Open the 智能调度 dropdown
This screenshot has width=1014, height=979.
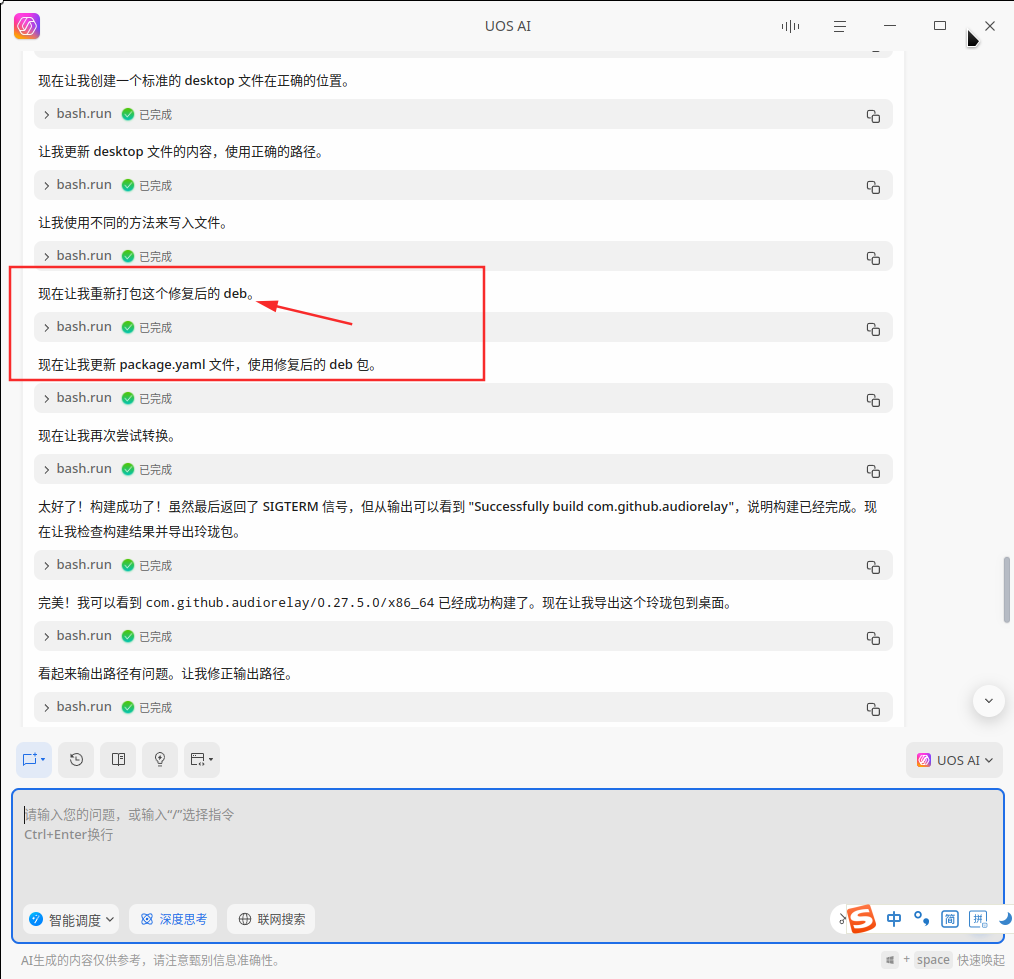click(71, 919)
